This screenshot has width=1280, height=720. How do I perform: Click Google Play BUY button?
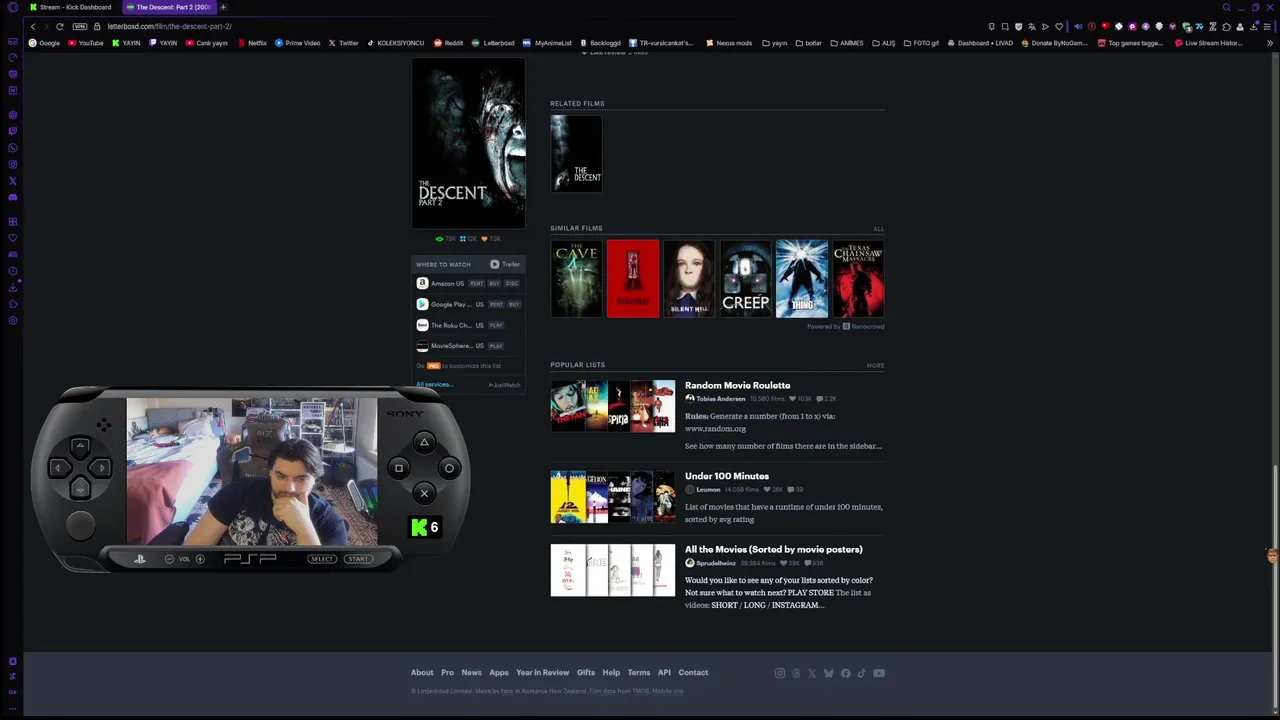(514, 304)
